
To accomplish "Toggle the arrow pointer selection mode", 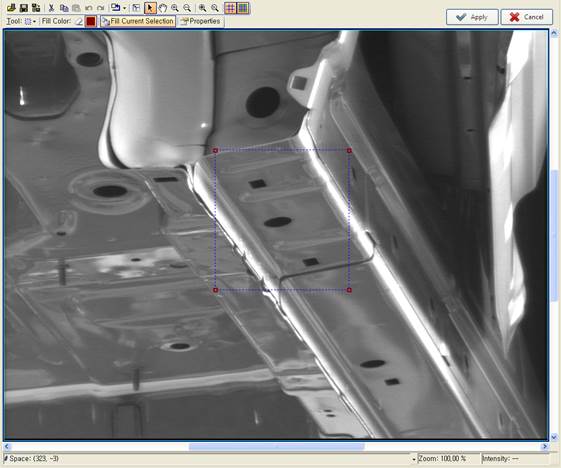I will click(x=150, y=8).
